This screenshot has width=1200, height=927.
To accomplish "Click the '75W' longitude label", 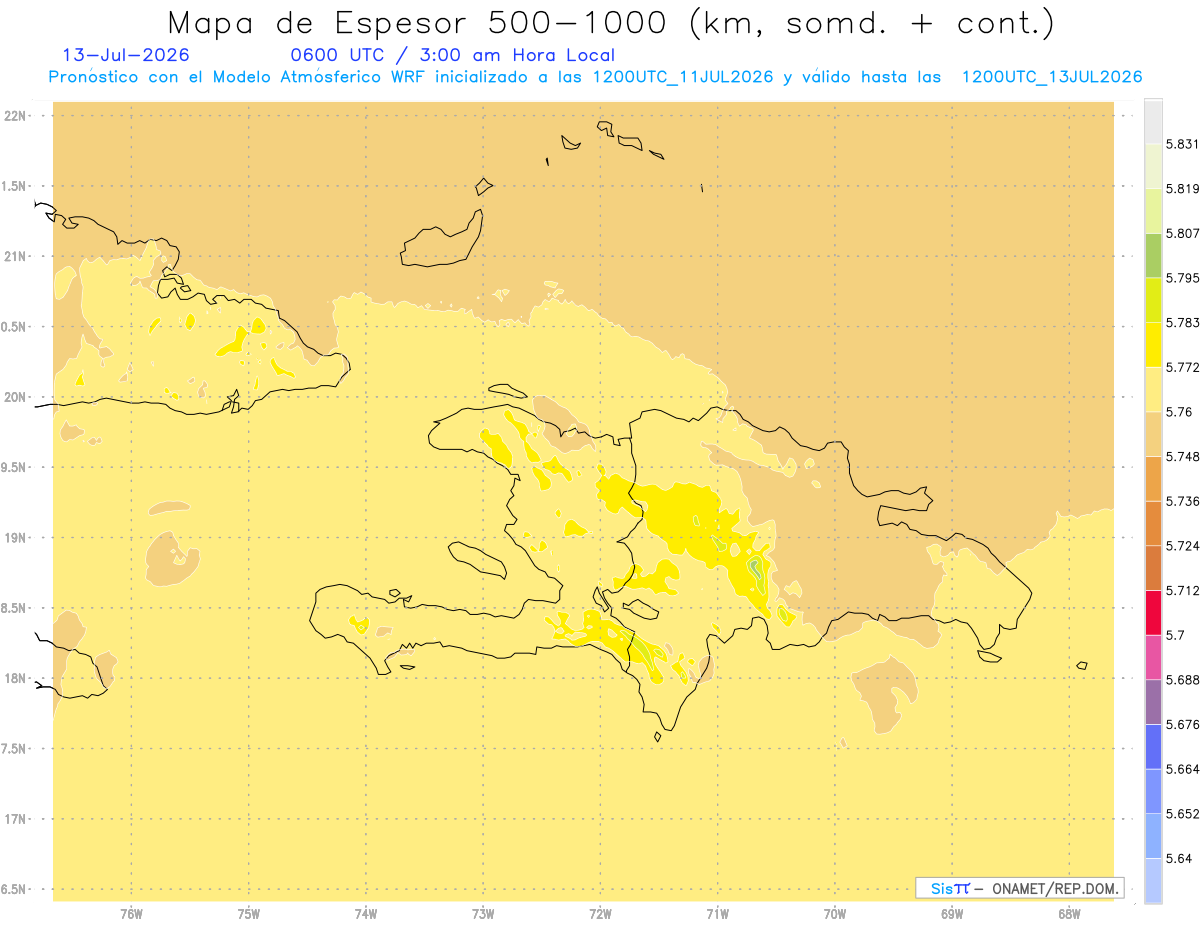I will pos(249,914).
